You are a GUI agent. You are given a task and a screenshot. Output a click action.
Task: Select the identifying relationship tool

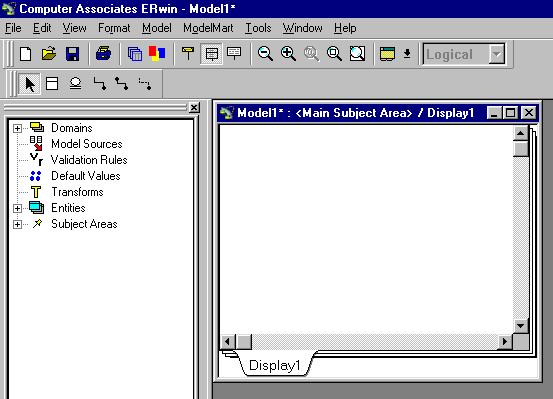click(100, 84)
